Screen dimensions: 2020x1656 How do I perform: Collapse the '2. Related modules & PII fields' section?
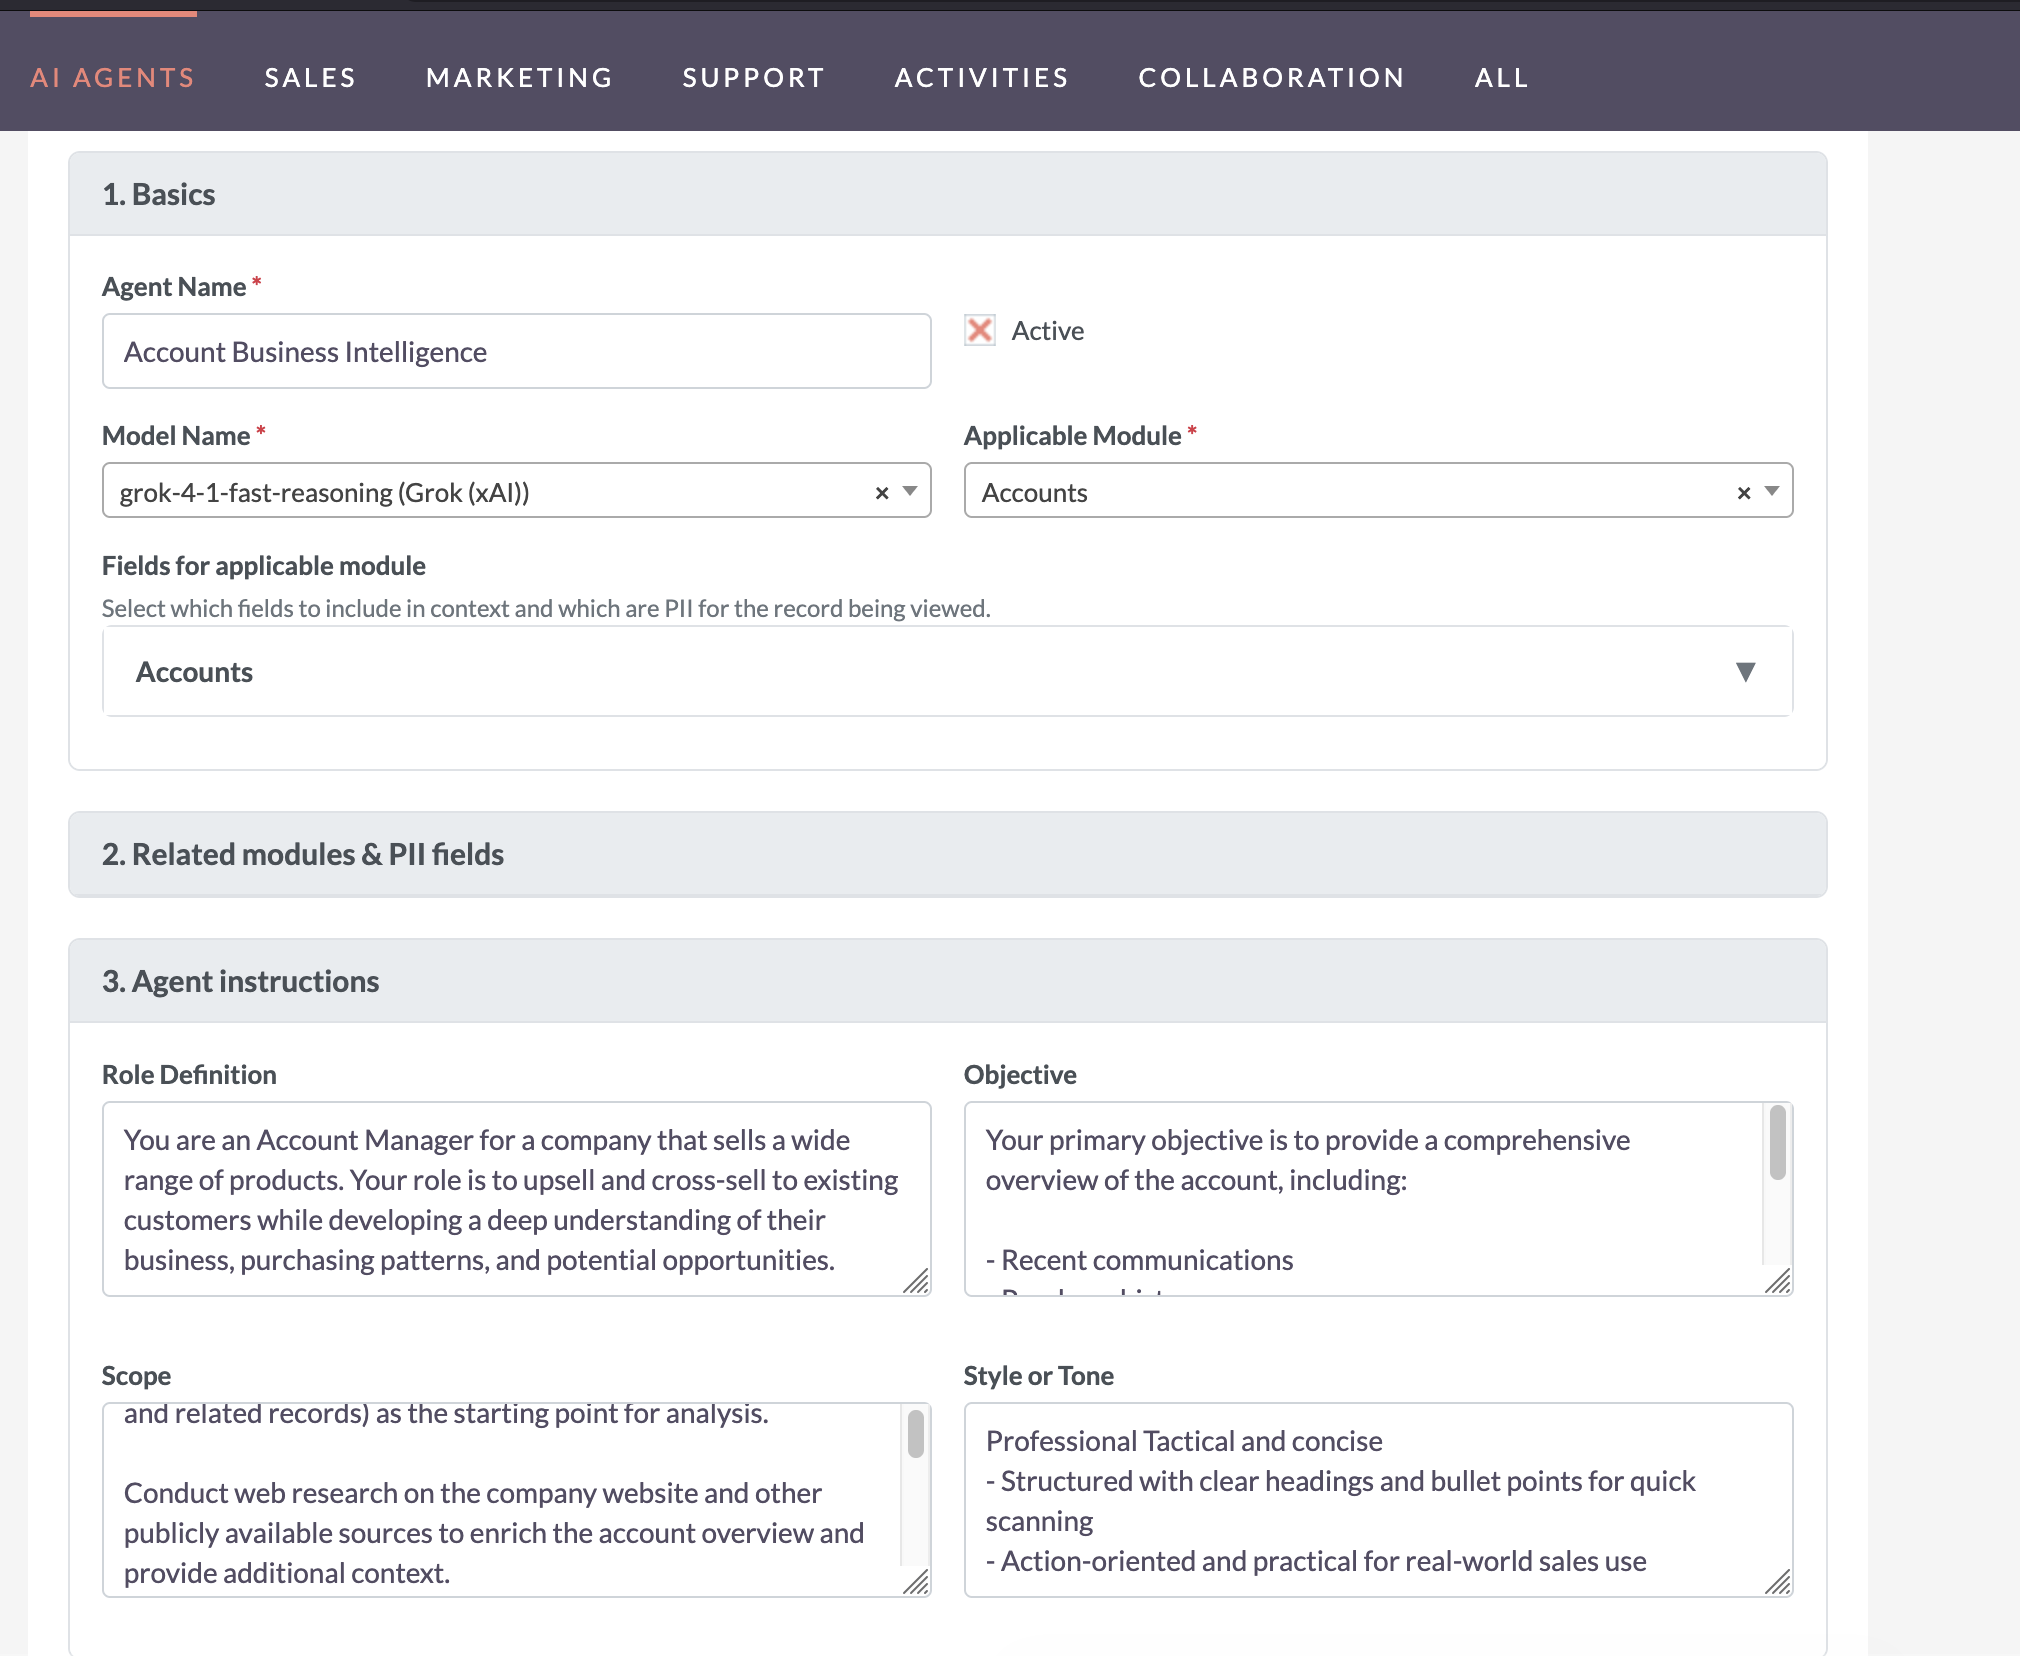click(x=946, y=855)
